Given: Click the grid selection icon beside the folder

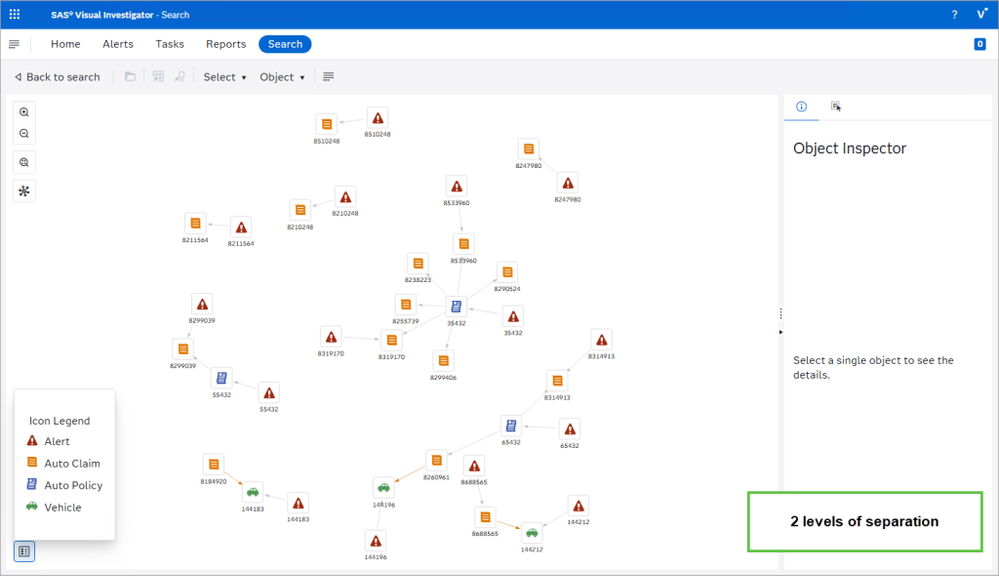Looking at the screenshot, I should pyautogui.click(x=158, y=76).
